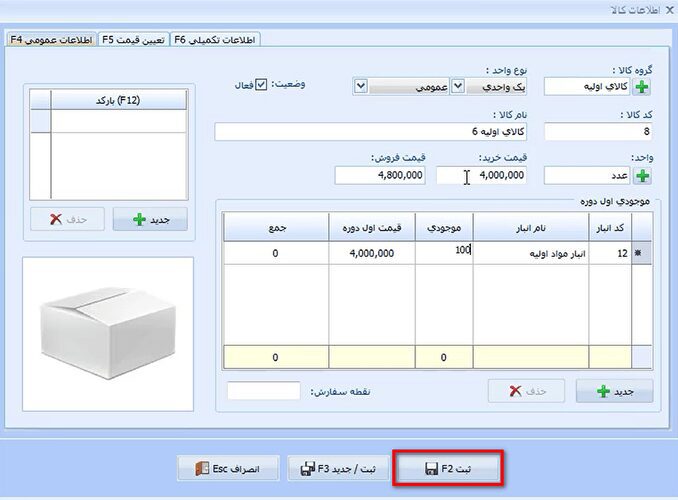Click the نام کالا text field
Screen dimensions: 678x500
(x=371, y=131)
